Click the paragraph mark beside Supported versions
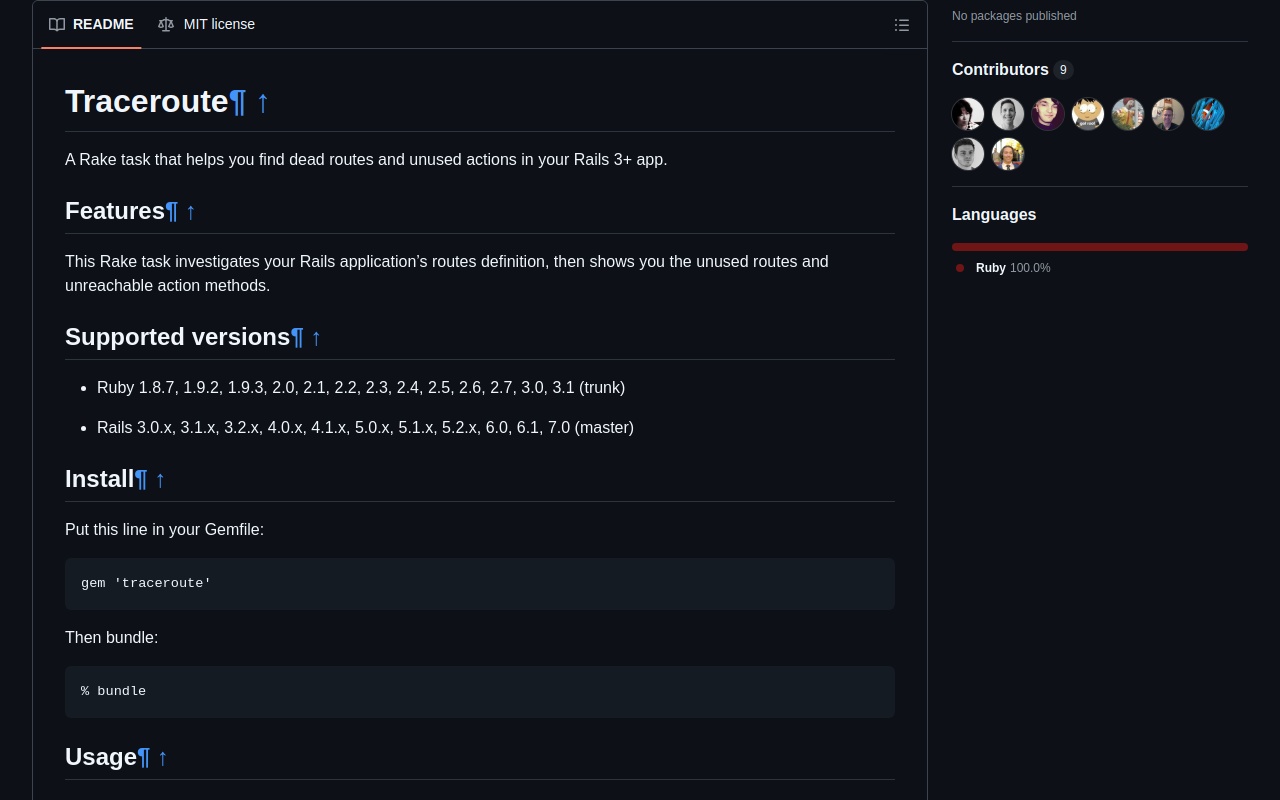 coord(297,337)
